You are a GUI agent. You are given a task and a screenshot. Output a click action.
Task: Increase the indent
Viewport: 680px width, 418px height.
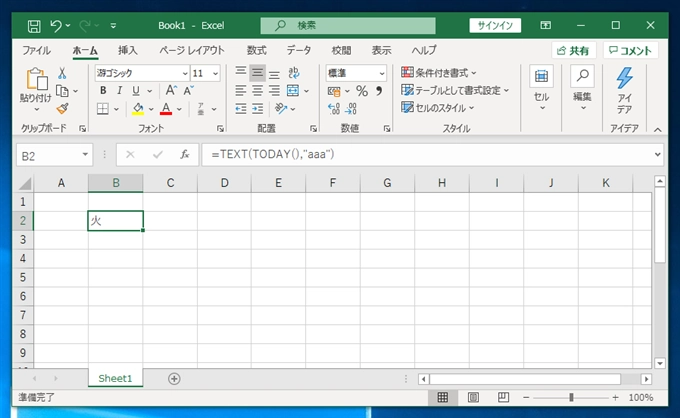click(258, 108)
